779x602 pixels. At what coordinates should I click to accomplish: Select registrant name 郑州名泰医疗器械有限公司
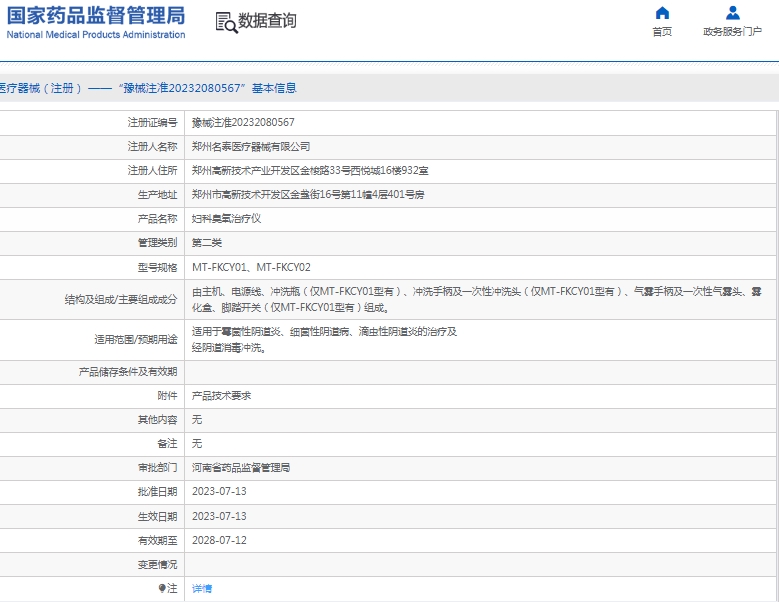pyautogui.click(x=251, y=147)
